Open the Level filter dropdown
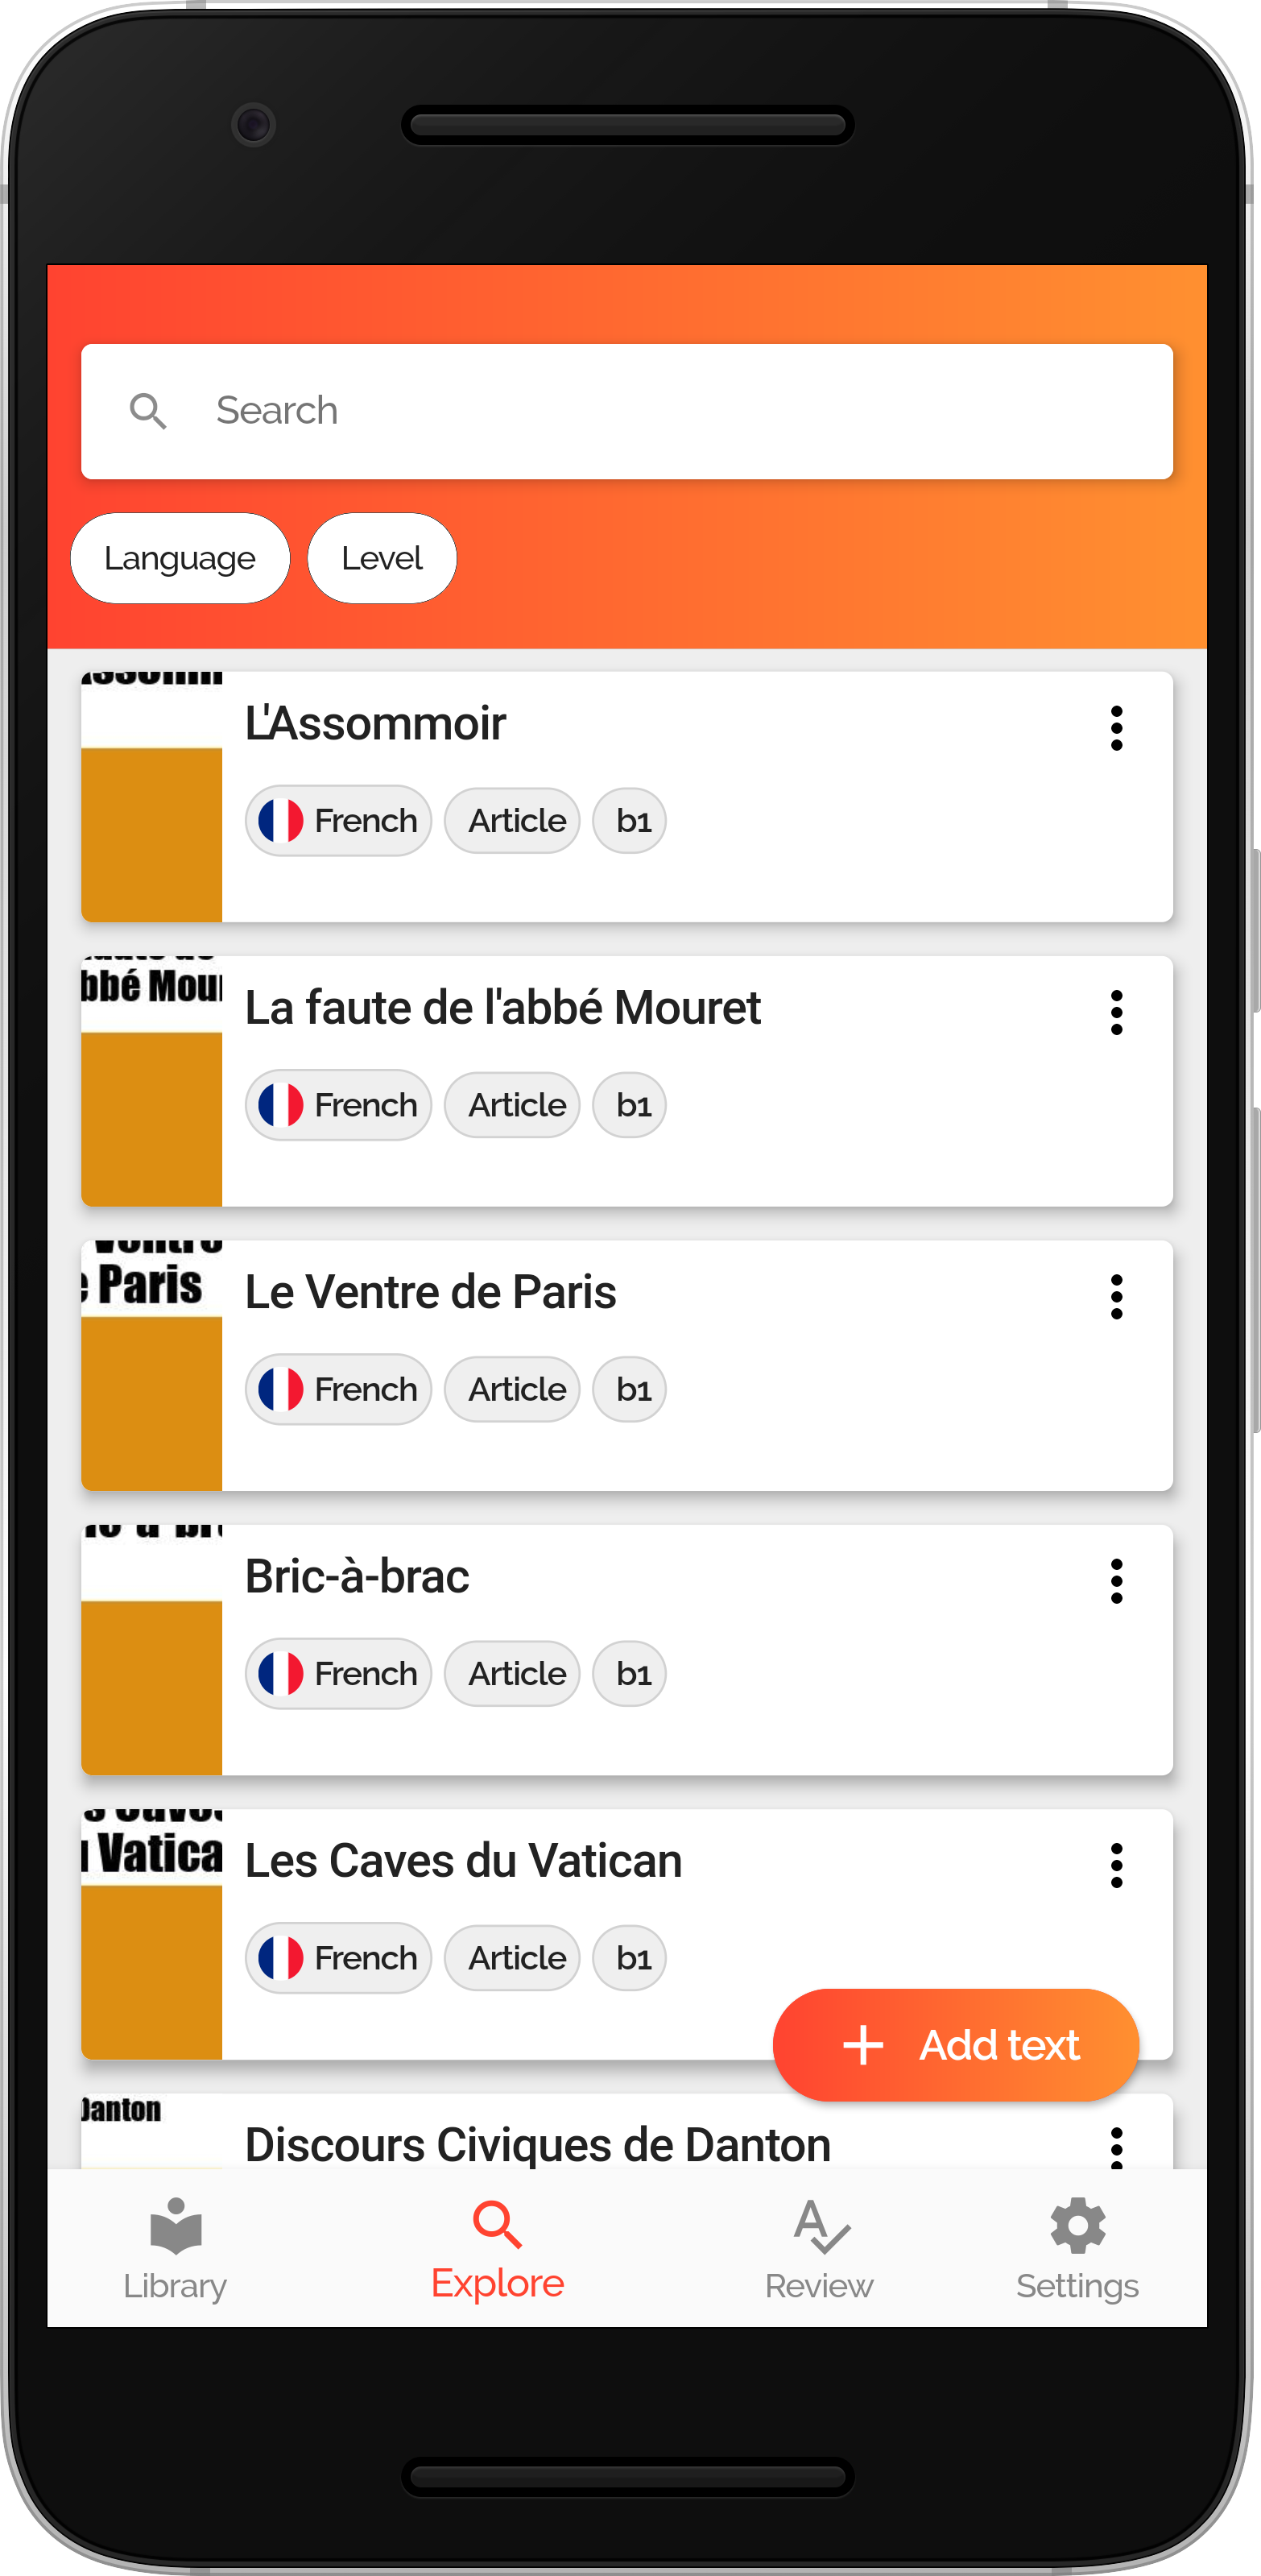The width and height of the screenshot is (1261, 2576). [382, 558]
